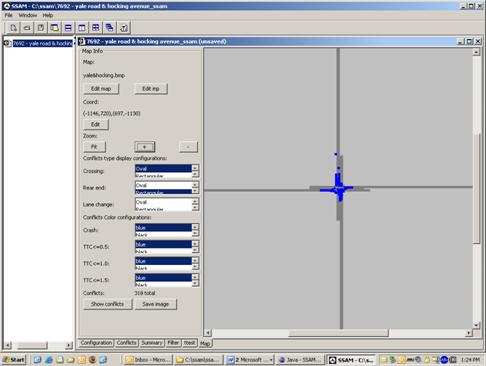The height and width of the screenshot is (366, 486).
Task: Click the map scroll-up arrow
Action: 477,52
